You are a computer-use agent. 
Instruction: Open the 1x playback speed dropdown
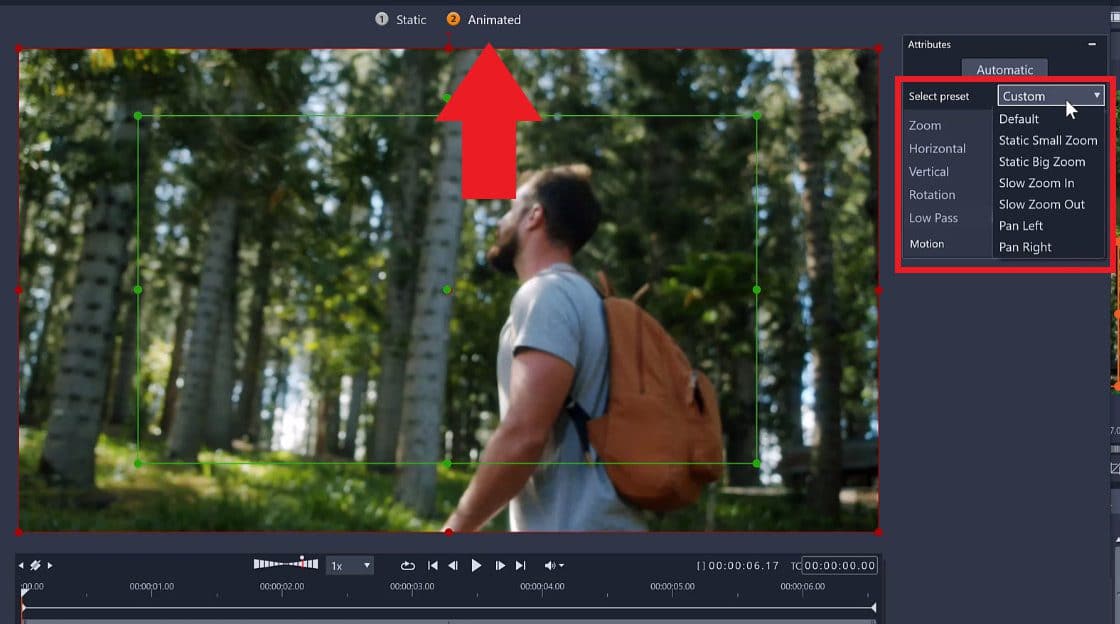point(349,565)
